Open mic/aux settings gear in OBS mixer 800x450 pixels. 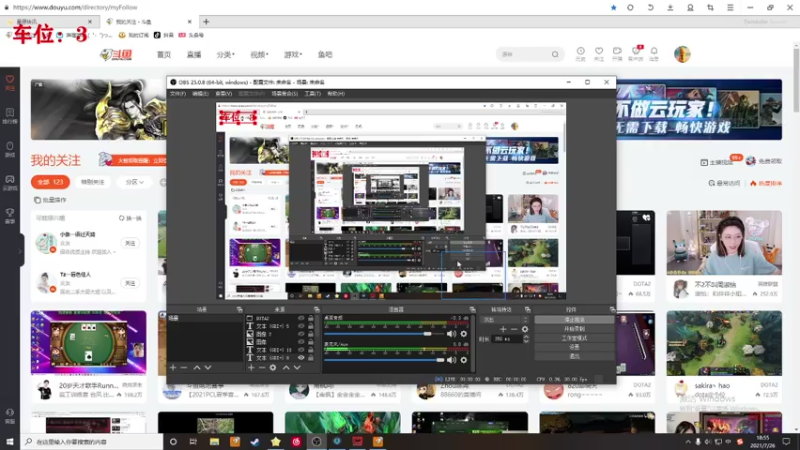[x=464, y=360]
